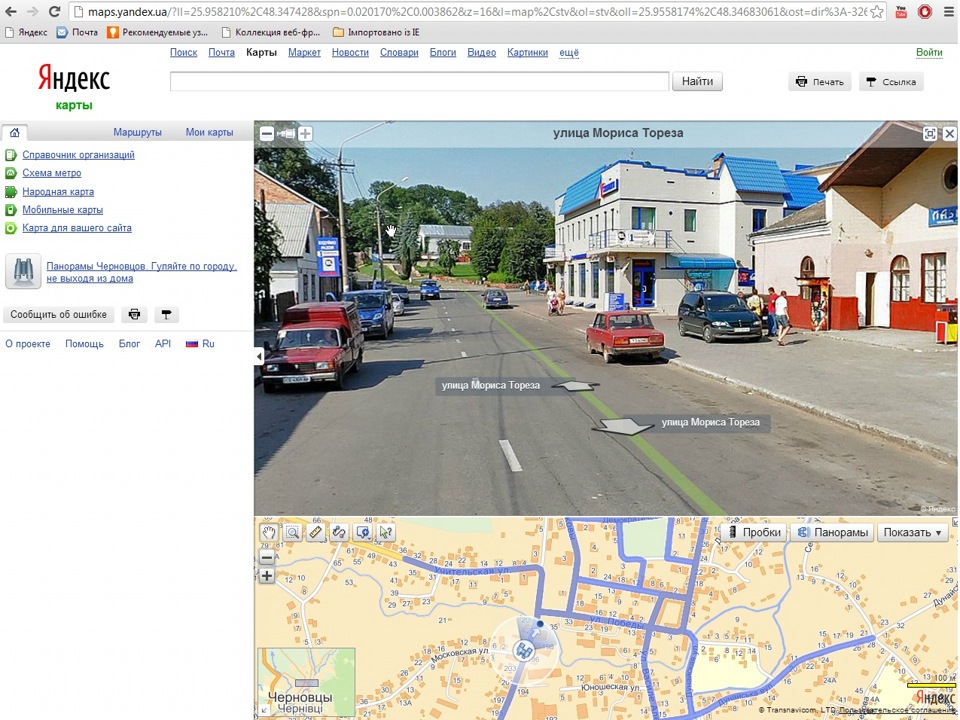
Task: Open Блог footer link
Action: (x=129, y=344)
